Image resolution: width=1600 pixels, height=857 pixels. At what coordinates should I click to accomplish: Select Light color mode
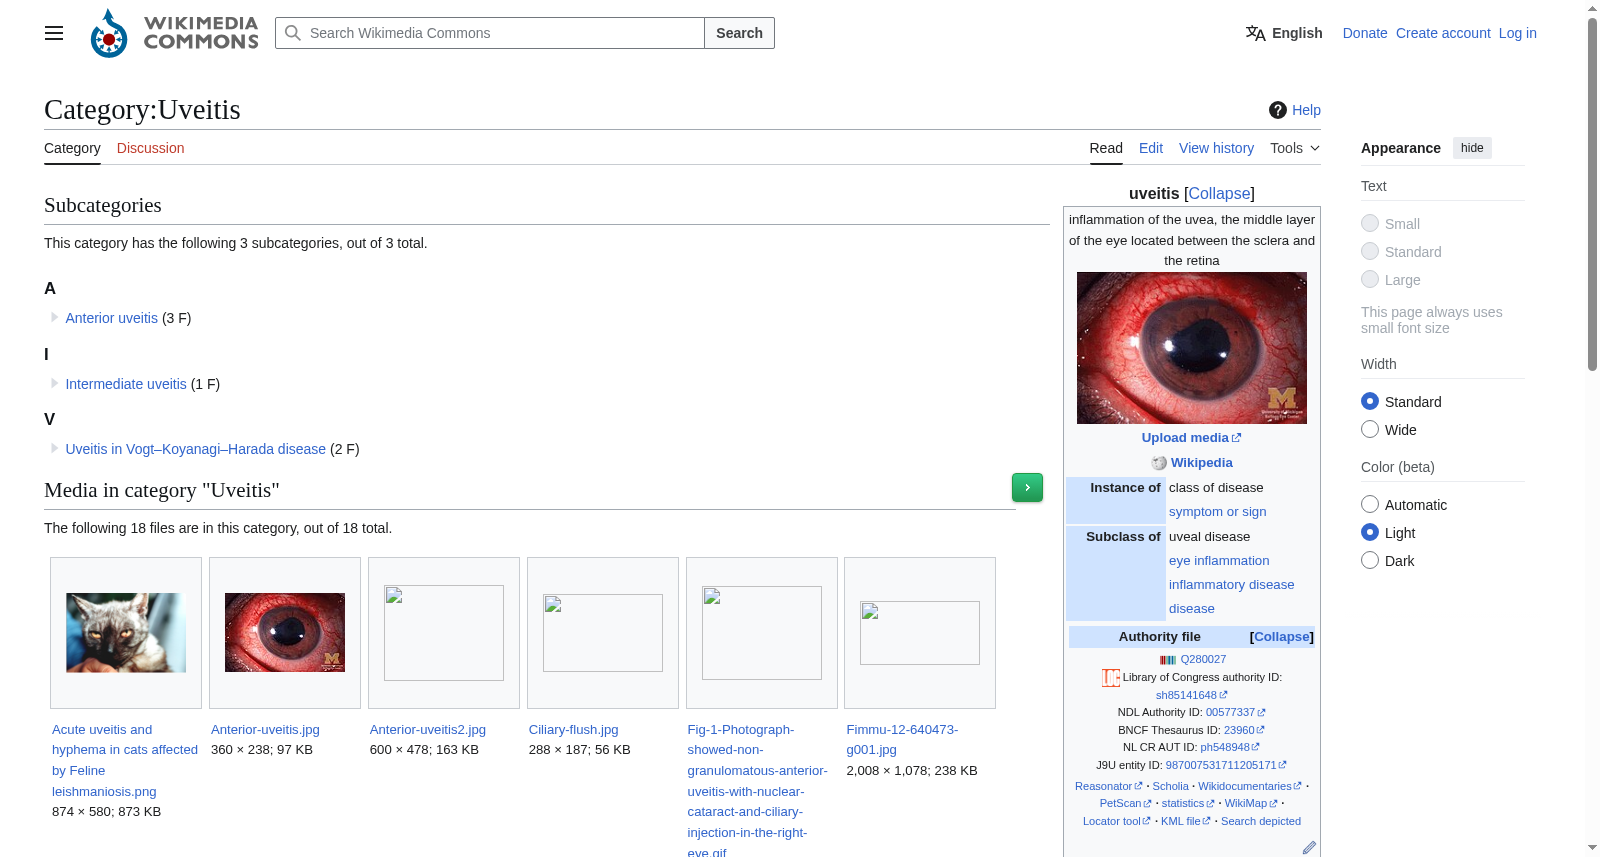(x=1370, y=532)
